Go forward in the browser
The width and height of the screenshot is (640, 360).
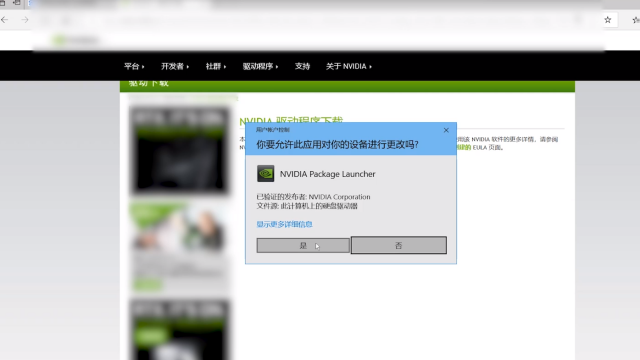(25, 20)
